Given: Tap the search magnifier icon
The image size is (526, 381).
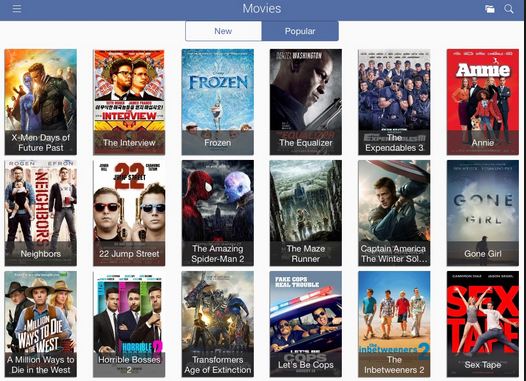Looking at the screenshot, I should pos(509,9).
